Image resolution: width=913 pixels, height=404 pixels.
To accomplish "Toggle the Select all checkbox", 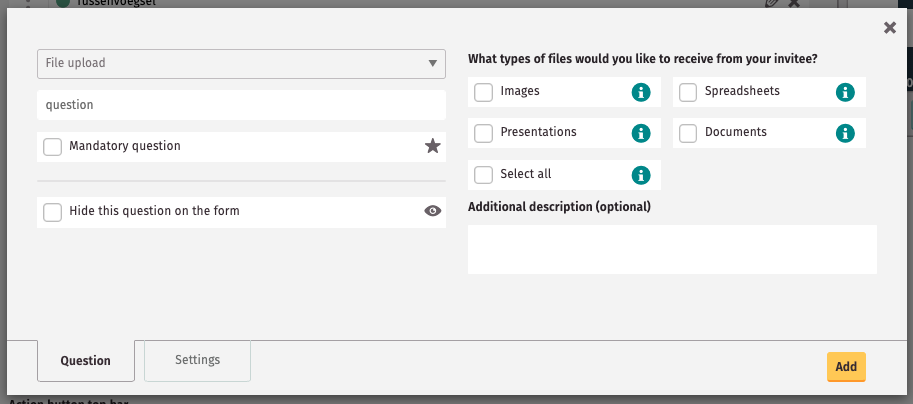I will (483, 175).
